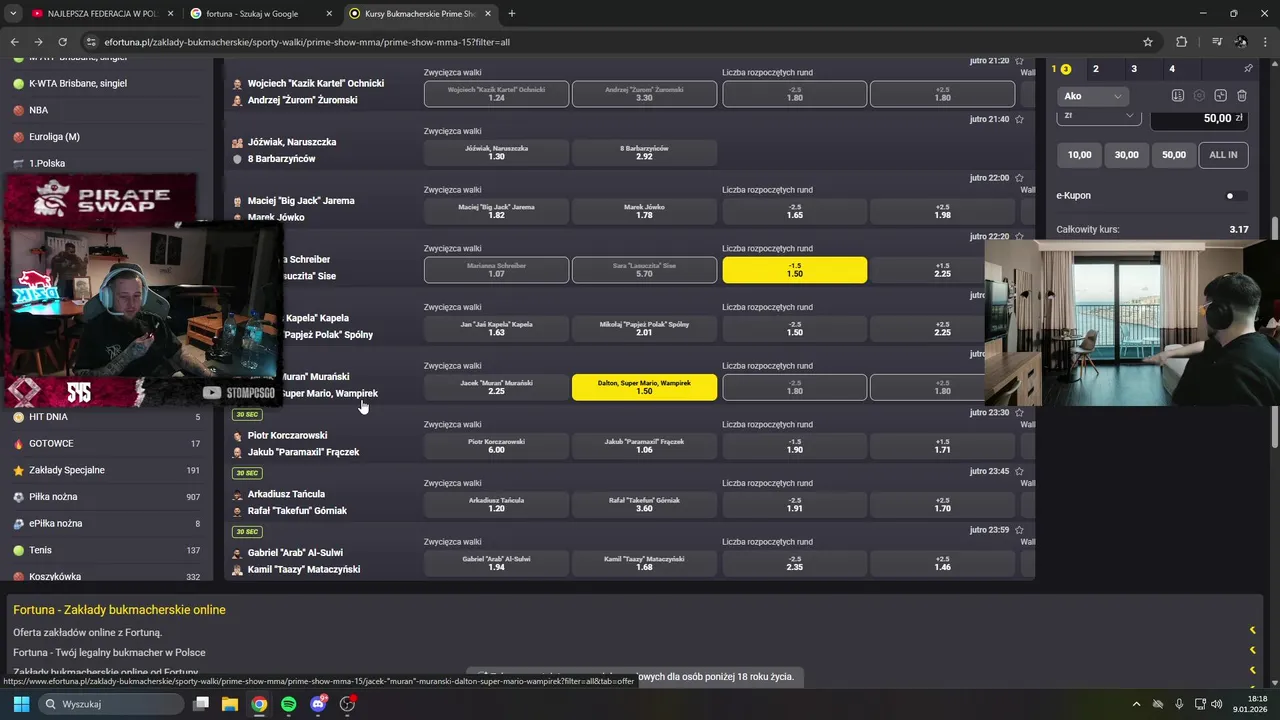
Task: Open Spotify from the taskbar
Action: [x=288, y=704]
